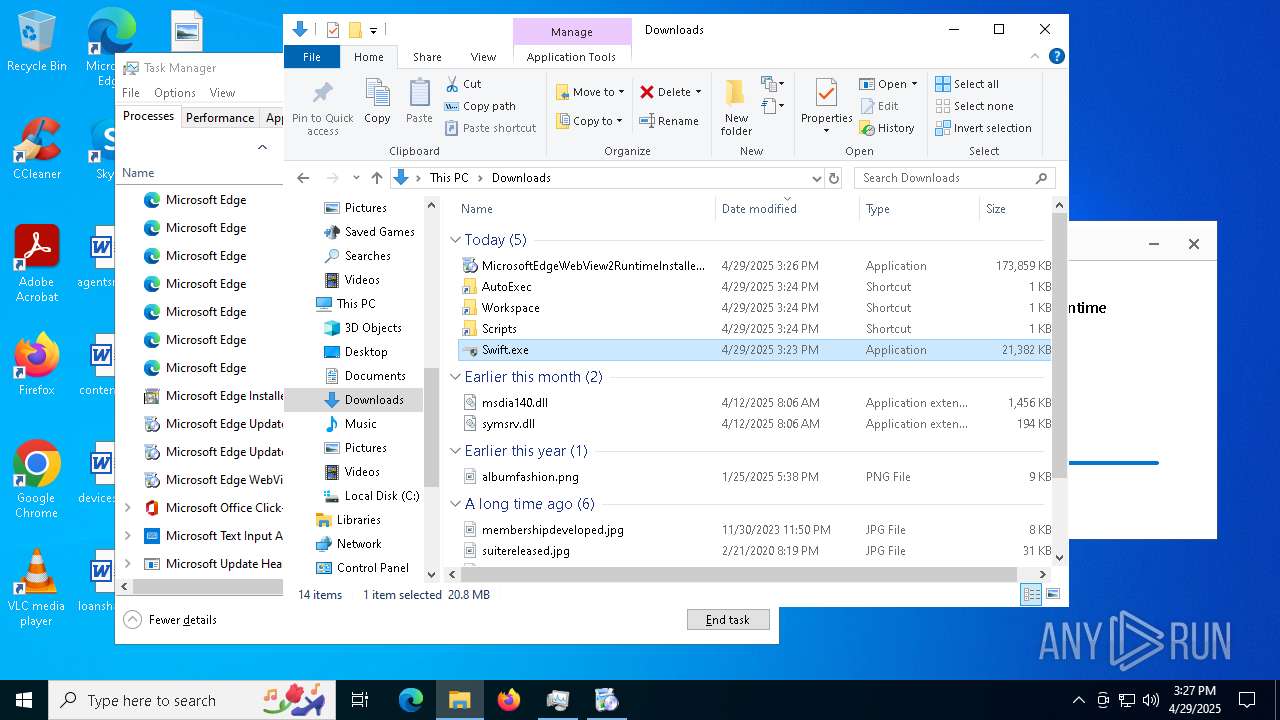
Task: Click Select all in the Select group
Action: pyautogui.click(x=967, y=84)
